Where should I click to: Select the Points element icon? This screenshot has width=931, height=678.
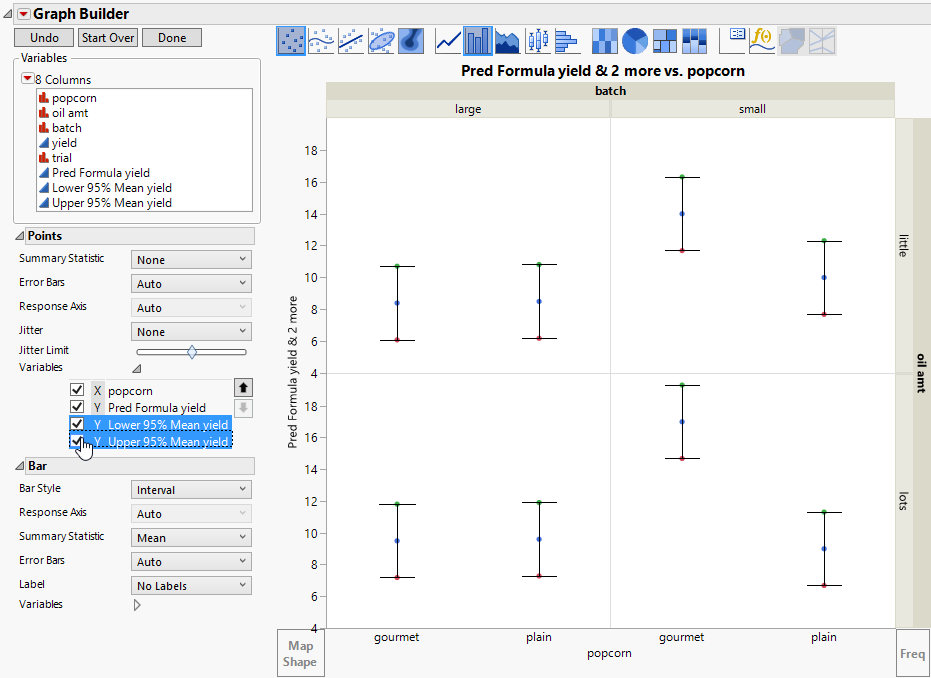[291, 41]
